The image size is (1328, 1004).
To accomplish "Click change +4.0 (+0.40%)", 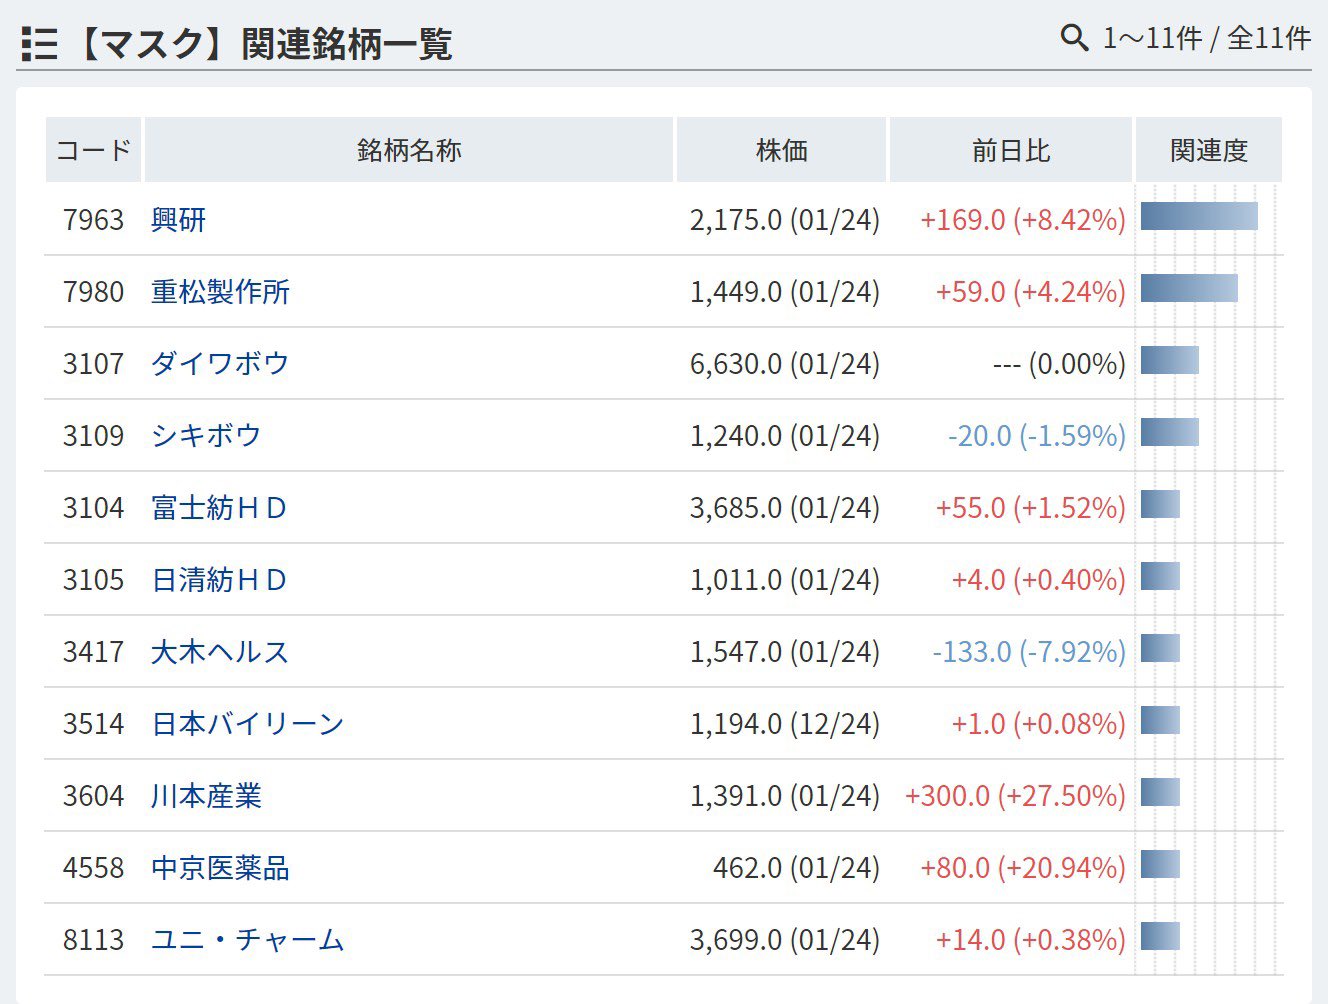I will (x=1039, y=580).
